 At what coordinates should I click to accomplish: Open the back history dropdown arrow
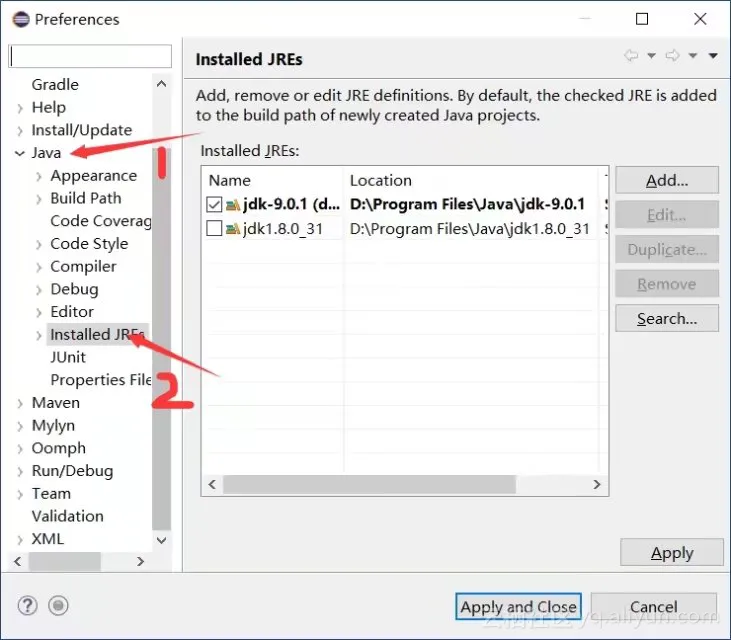tap(651, 56)
